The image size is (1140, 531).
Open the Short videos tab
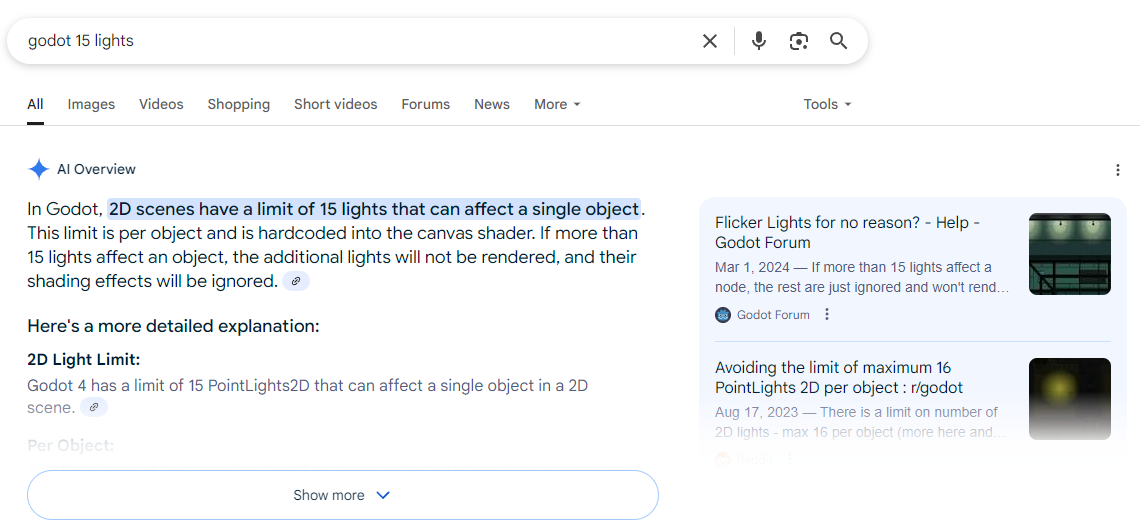point(335,105)
